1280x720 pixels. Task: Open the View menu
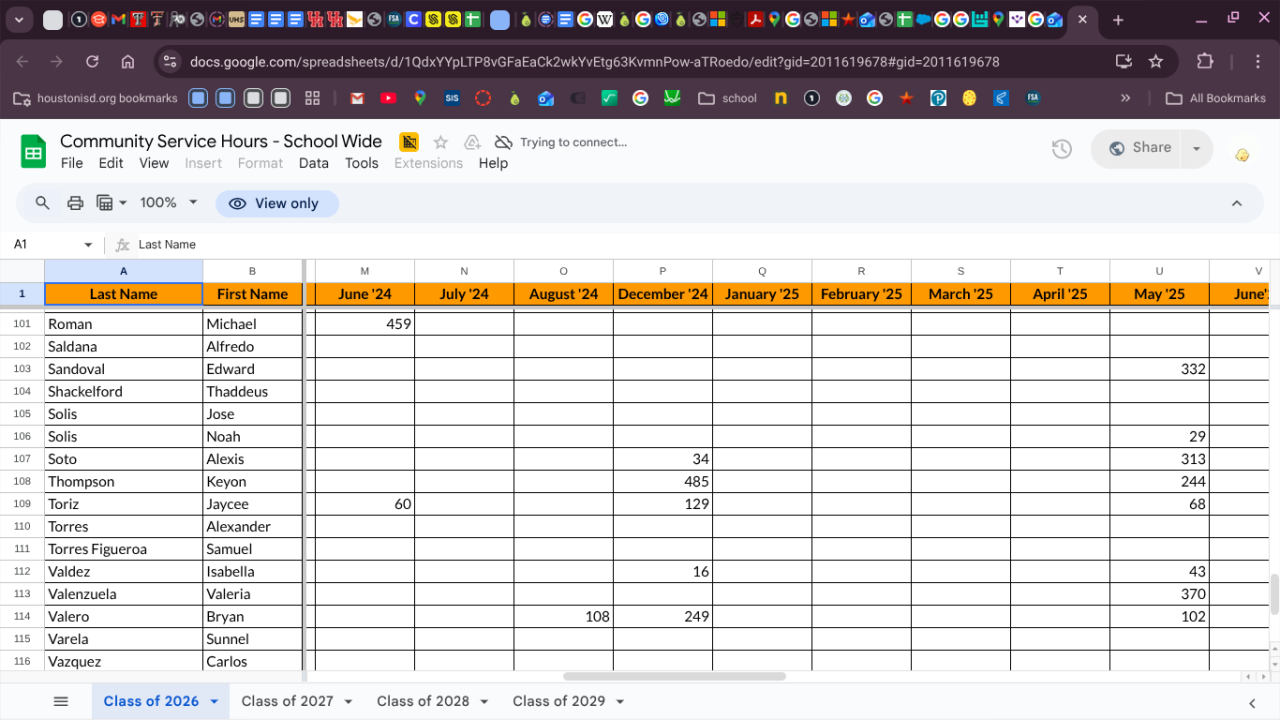154,163
